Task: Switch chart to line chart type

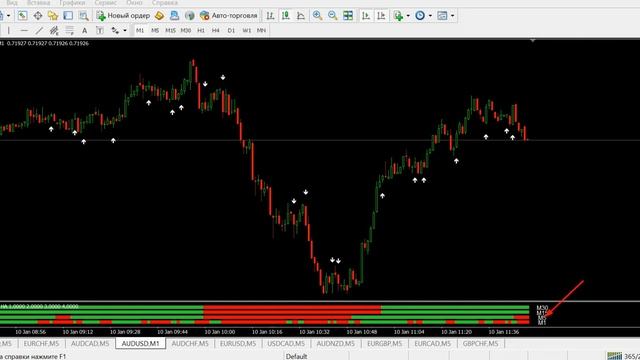Action: pyautogui.click(x=301, y=16)
